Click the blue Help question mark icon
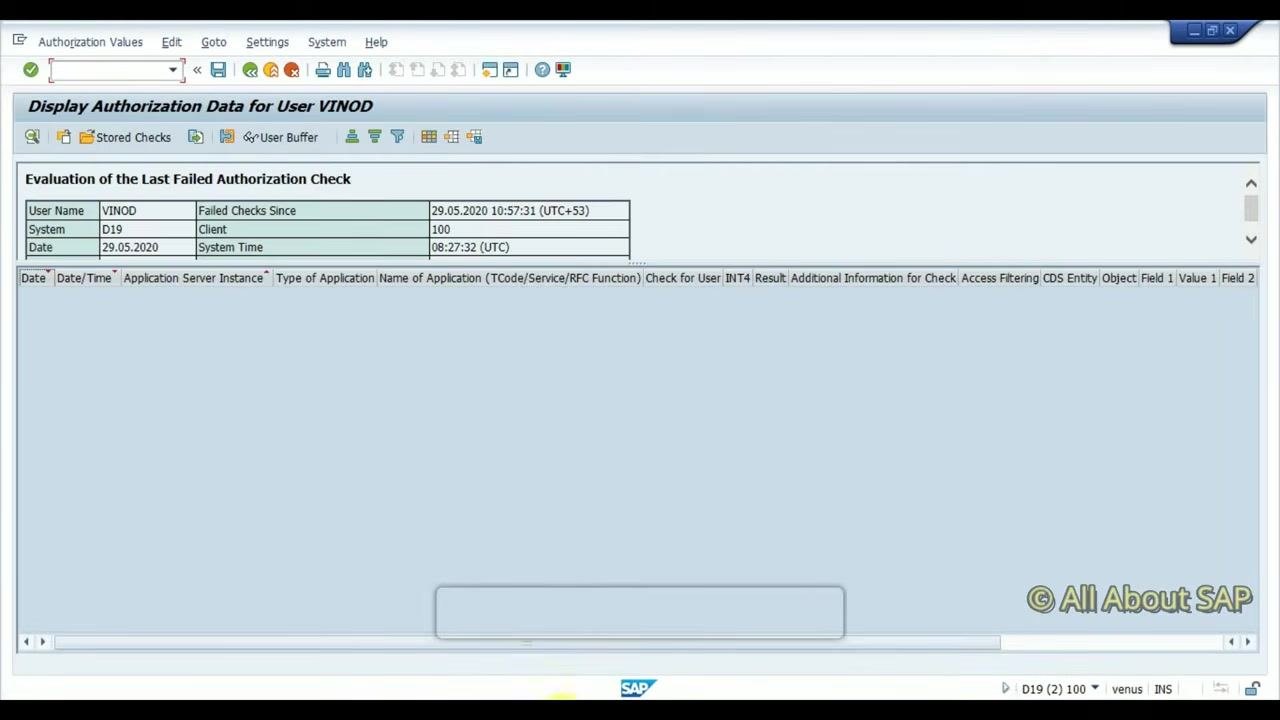Screen dimensions: 1280x720 tap(542, 70)
